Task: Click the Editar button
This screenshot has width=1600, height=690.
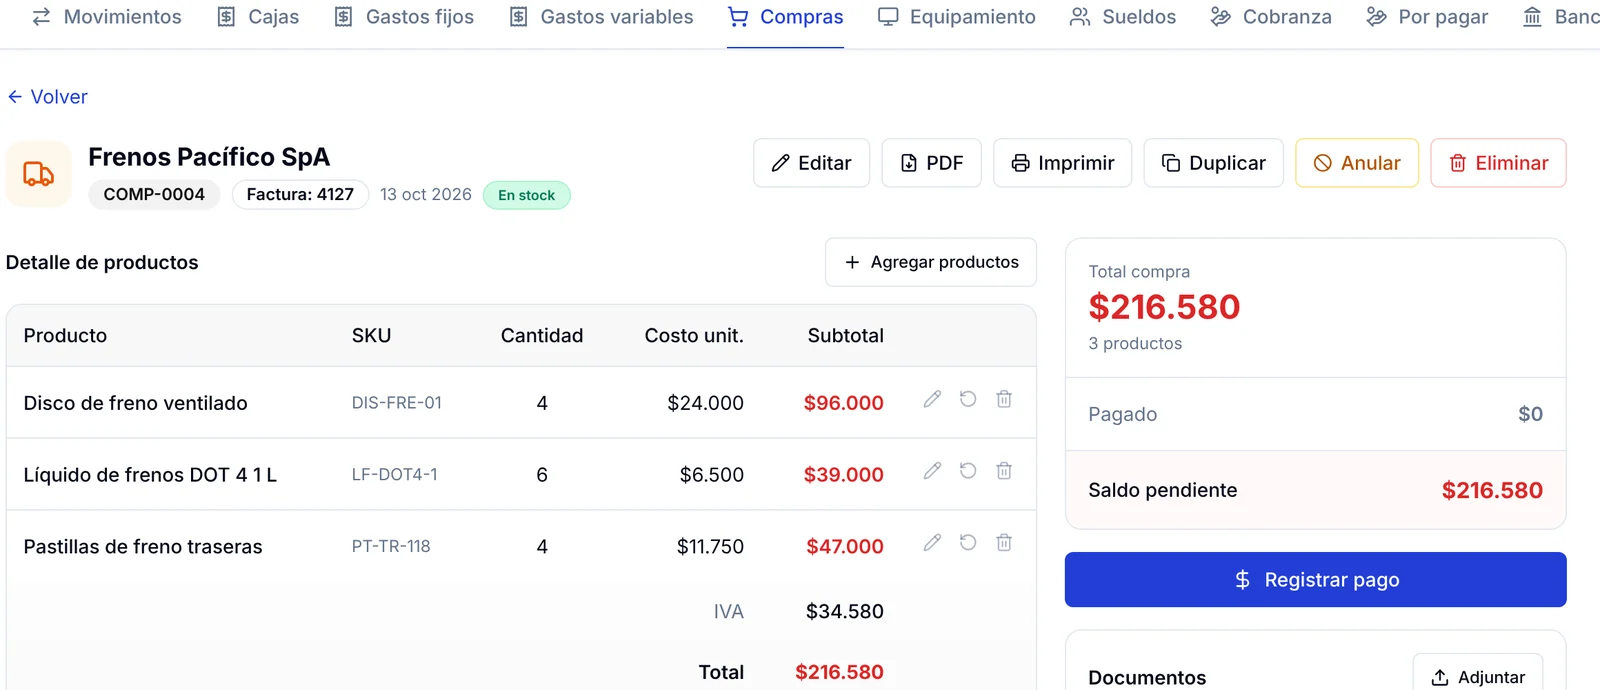Action: 811,163
